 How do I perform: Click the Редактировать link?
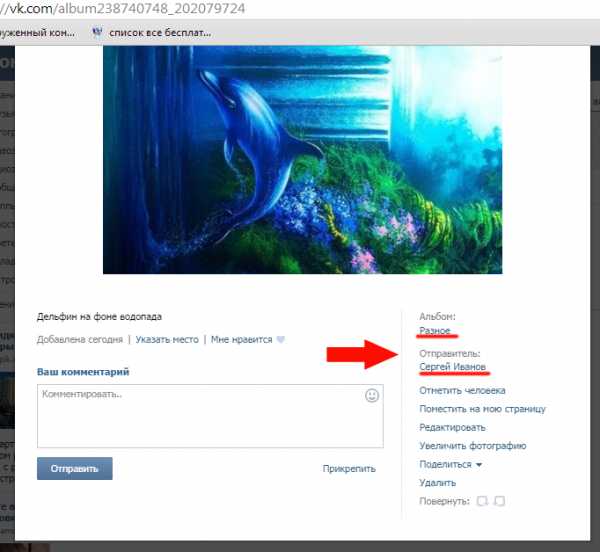click(x=452, y=427)
